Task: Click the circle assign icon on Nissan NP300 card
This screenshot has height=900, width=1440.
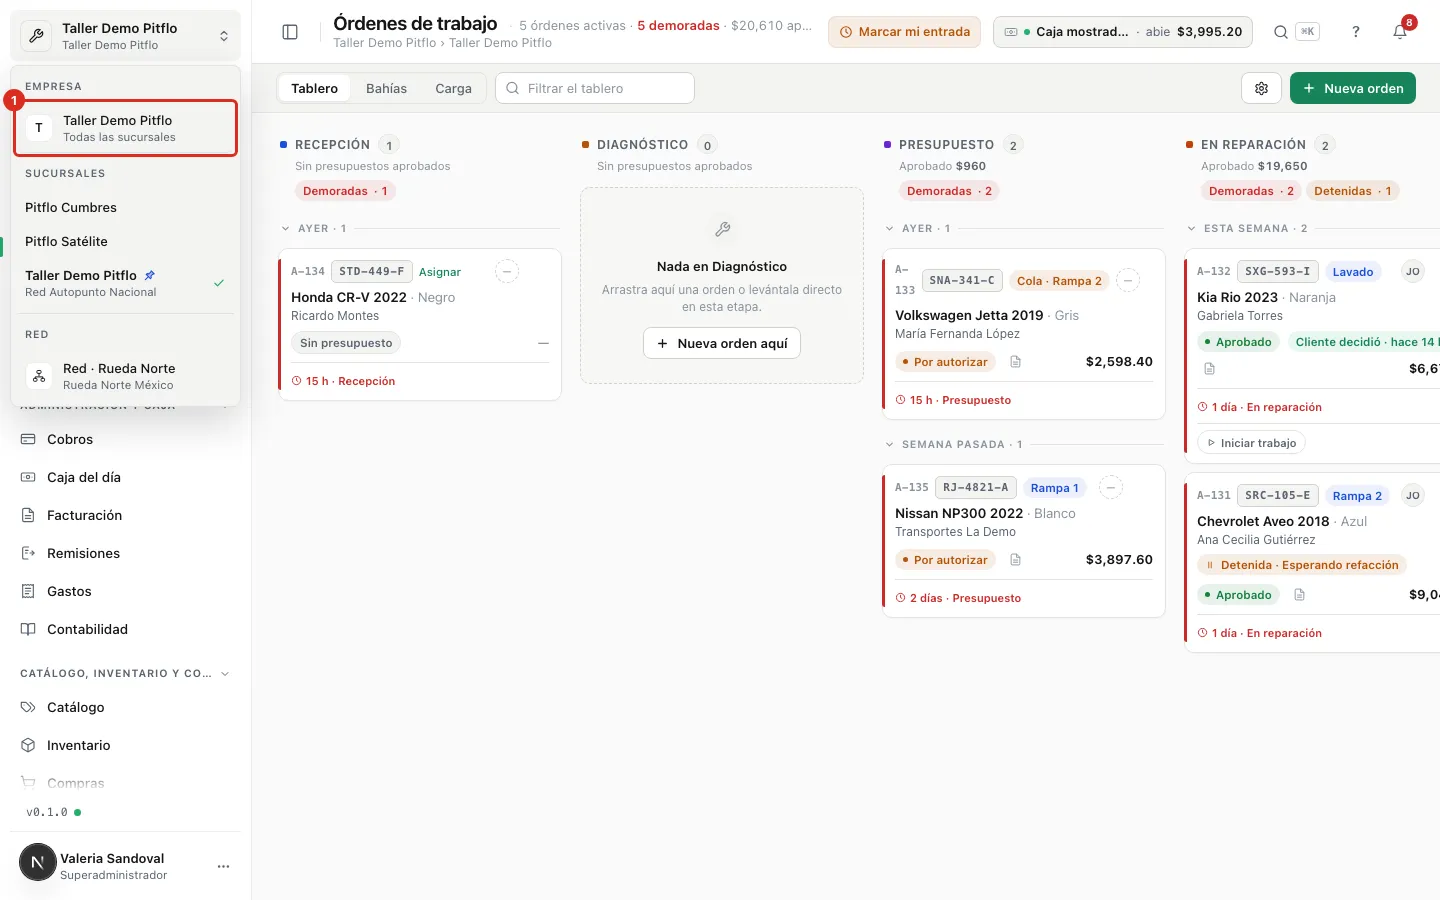Action: click(1111, 487)
